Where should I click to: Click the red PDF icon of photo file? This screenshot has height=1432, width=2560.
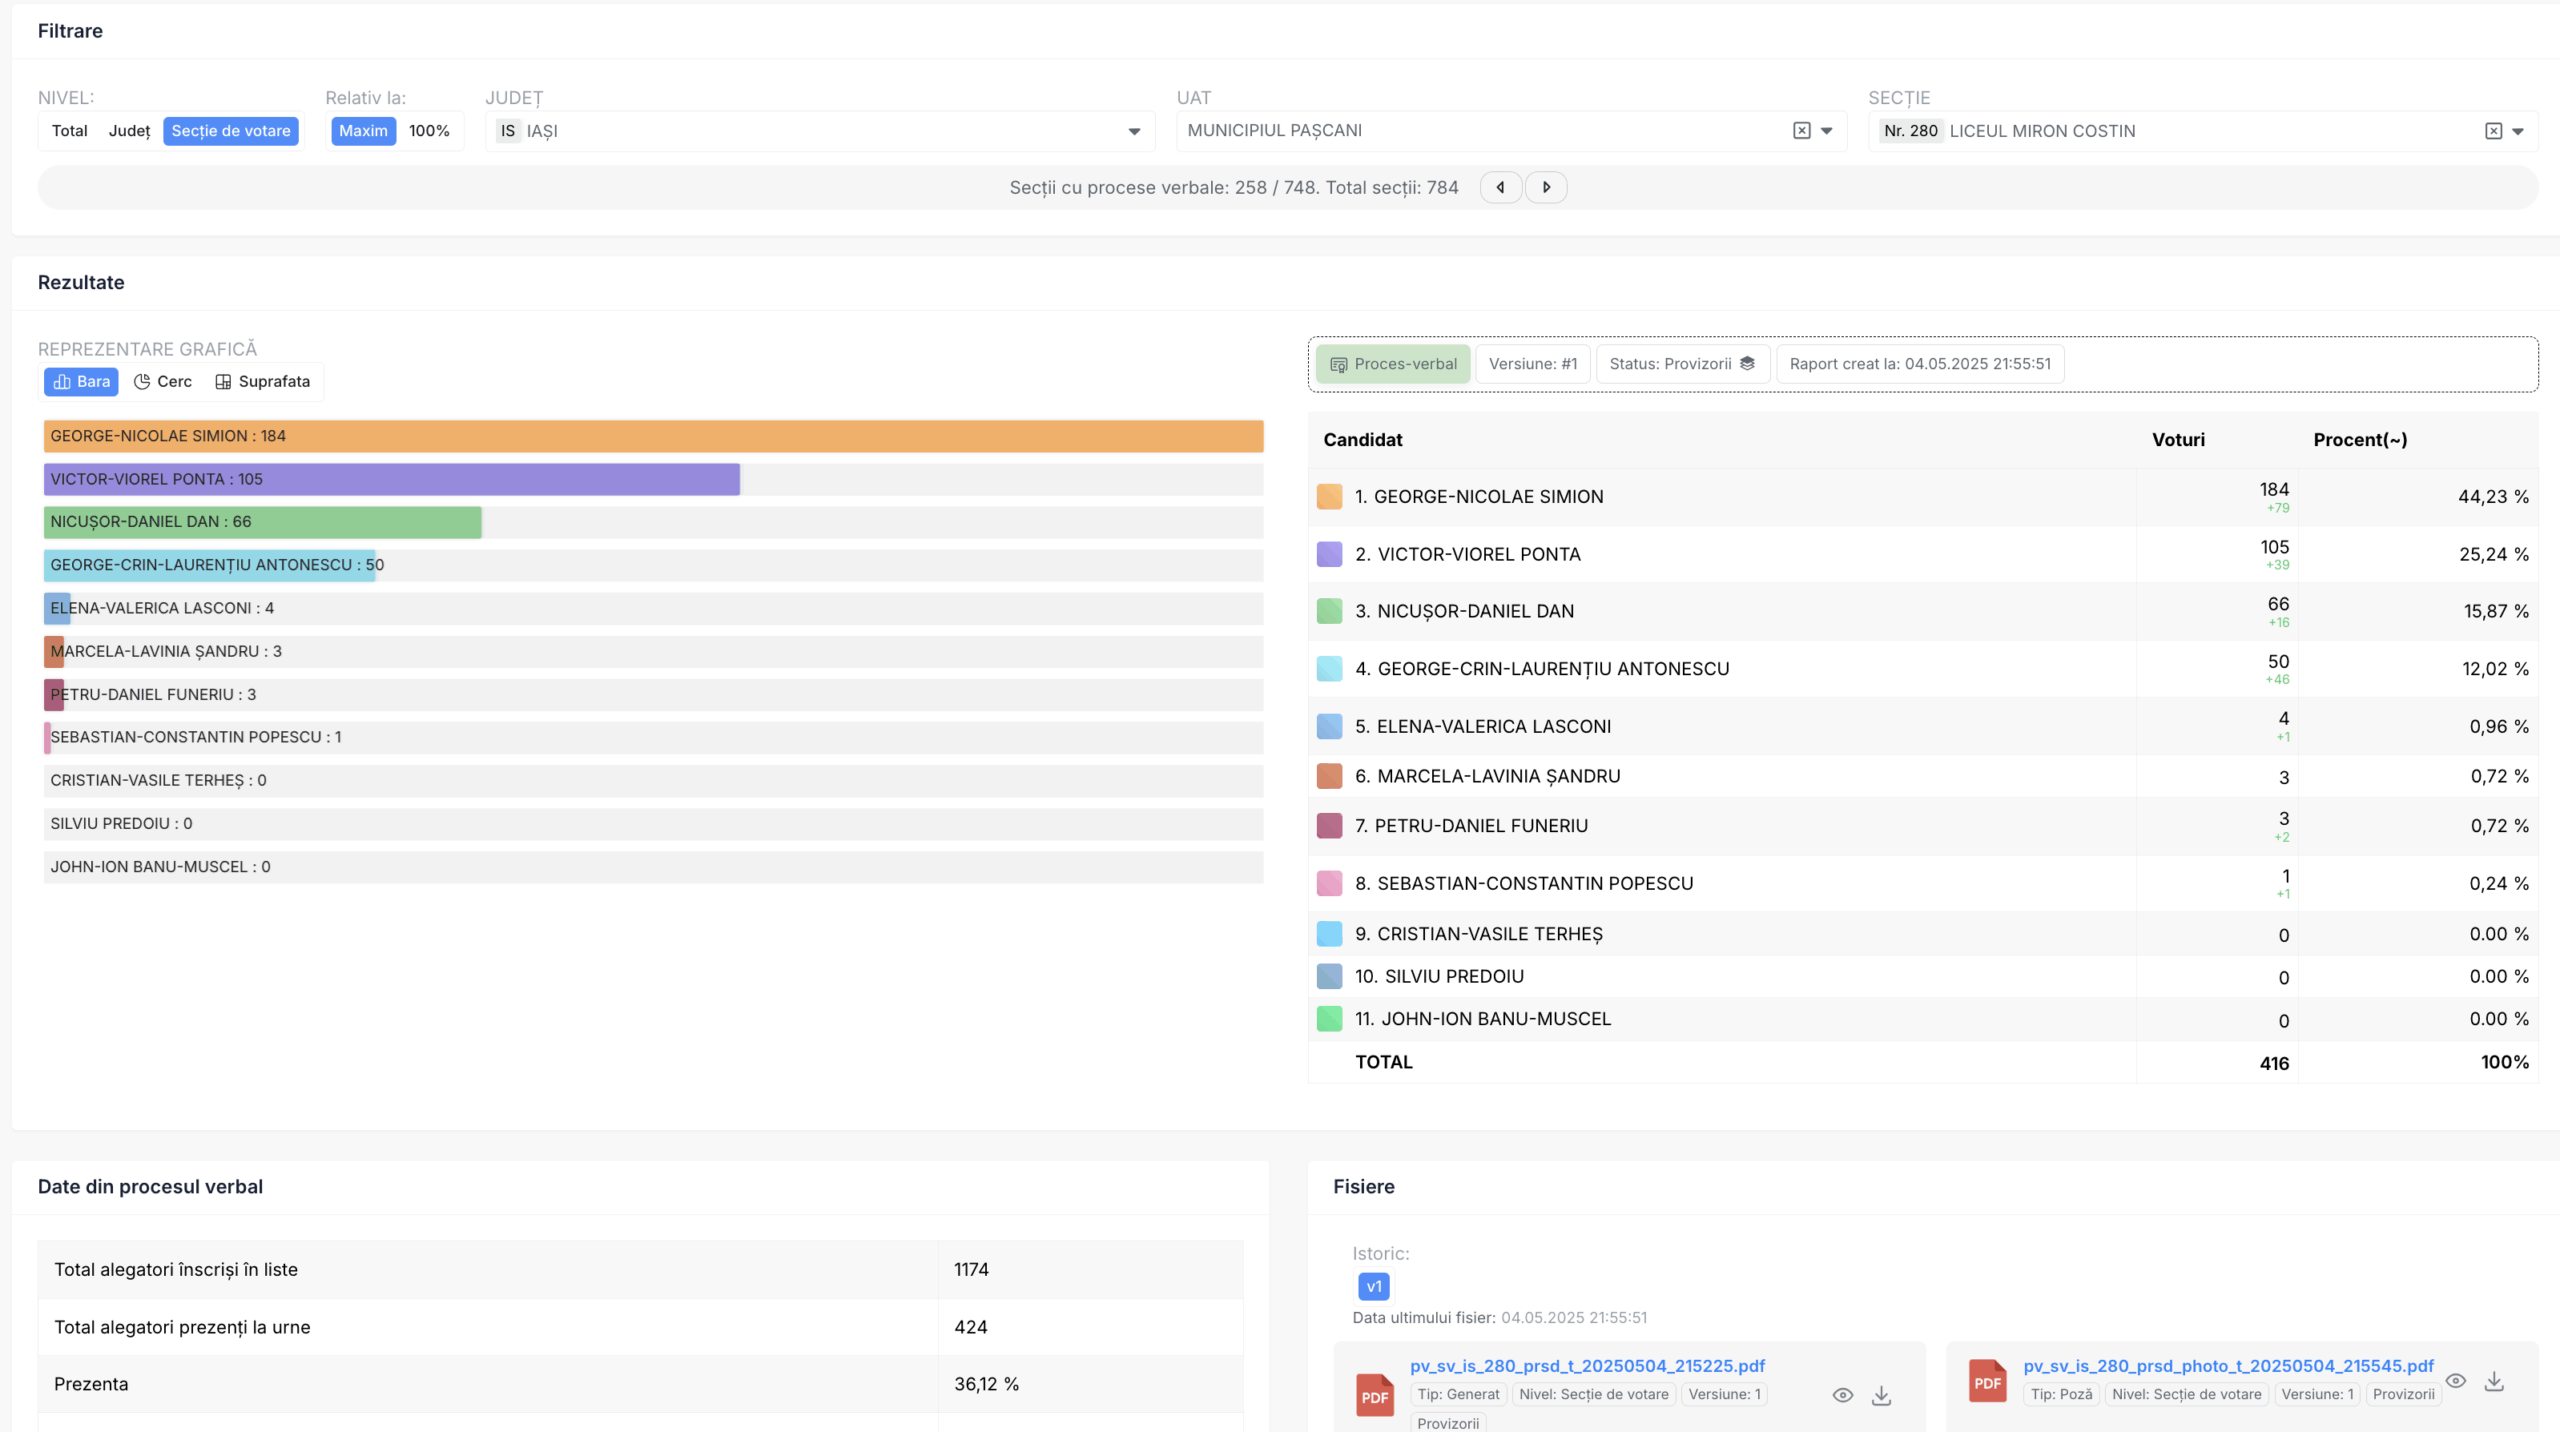1987,1381
